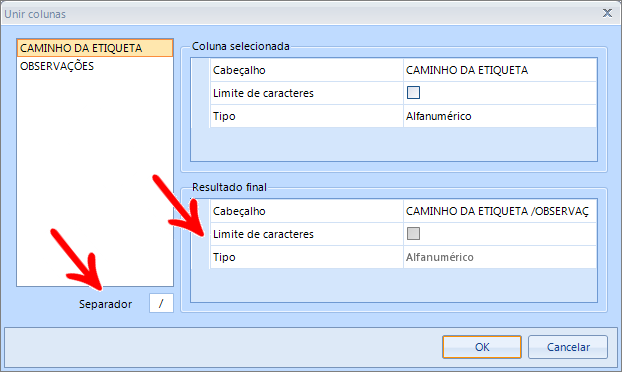Enable Limite de caracteres under Coluna selecionada
The image size is (622, 372).
pos(413,93)
